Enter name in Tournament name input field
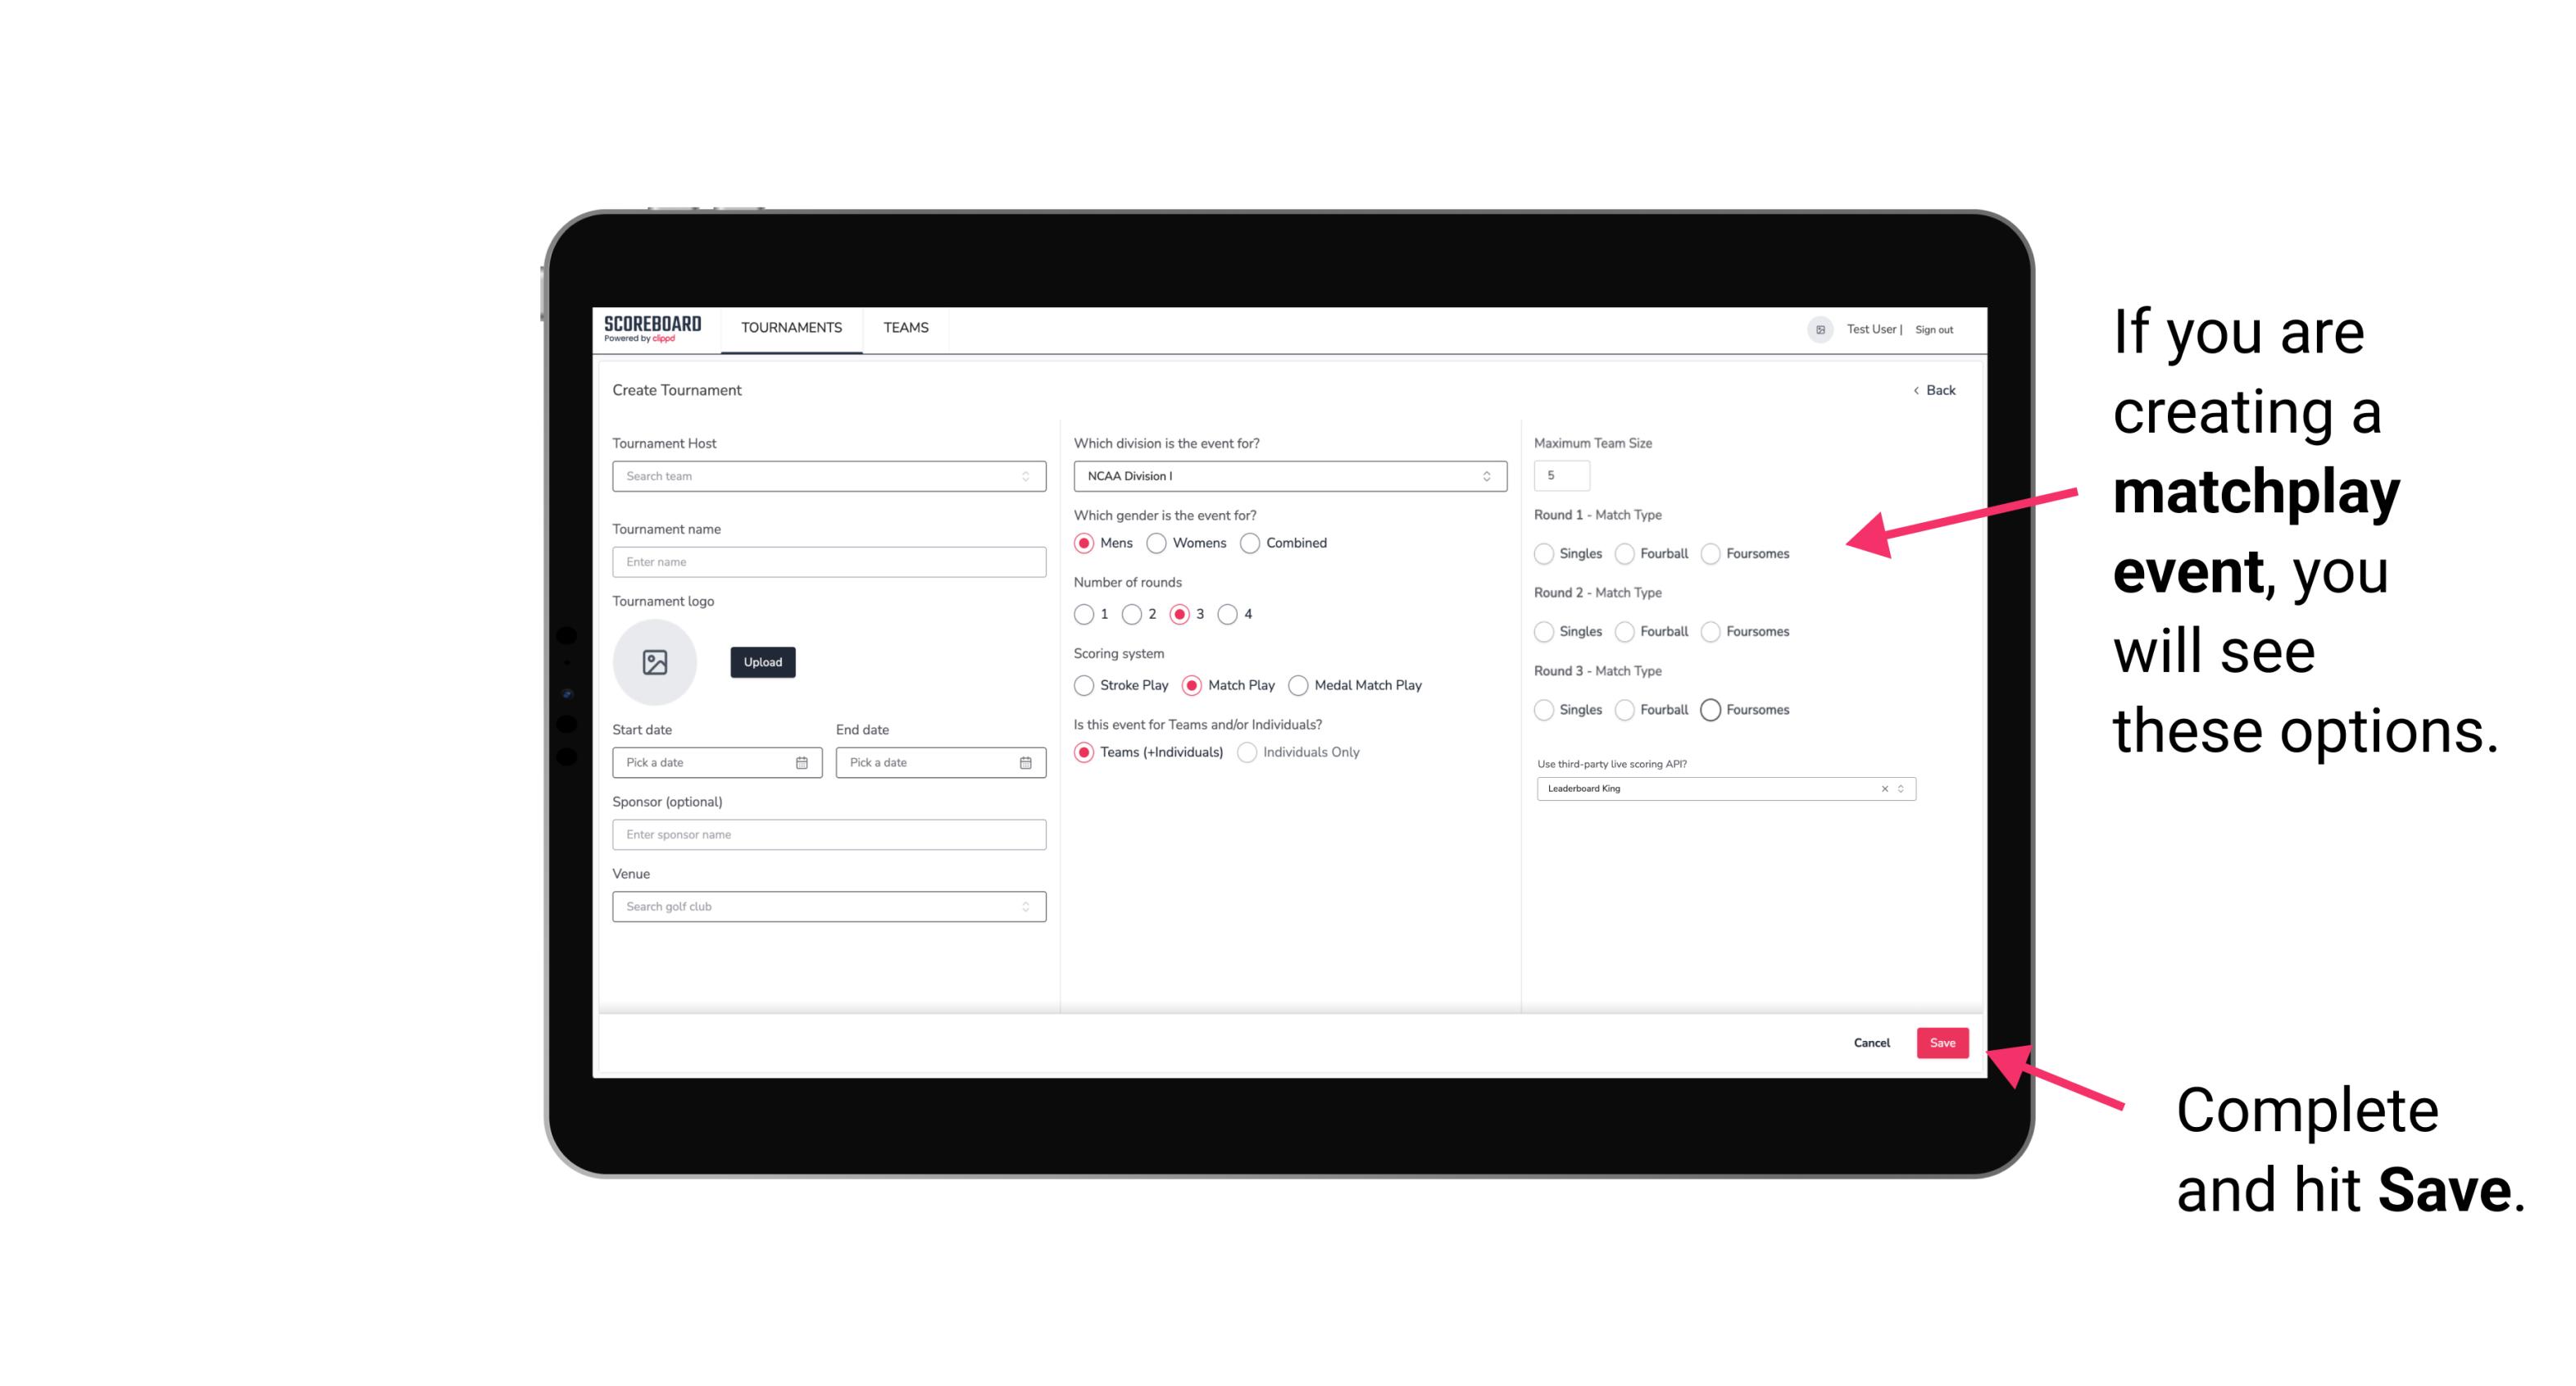Image resolution: width=2576 pixels, height=1386 pixels. pos(825,561)
